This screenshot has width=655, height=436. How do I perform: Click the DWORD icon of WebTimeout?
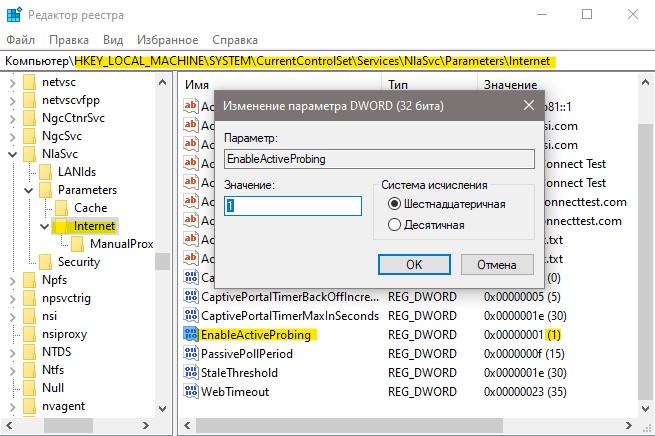click(191, 392)
